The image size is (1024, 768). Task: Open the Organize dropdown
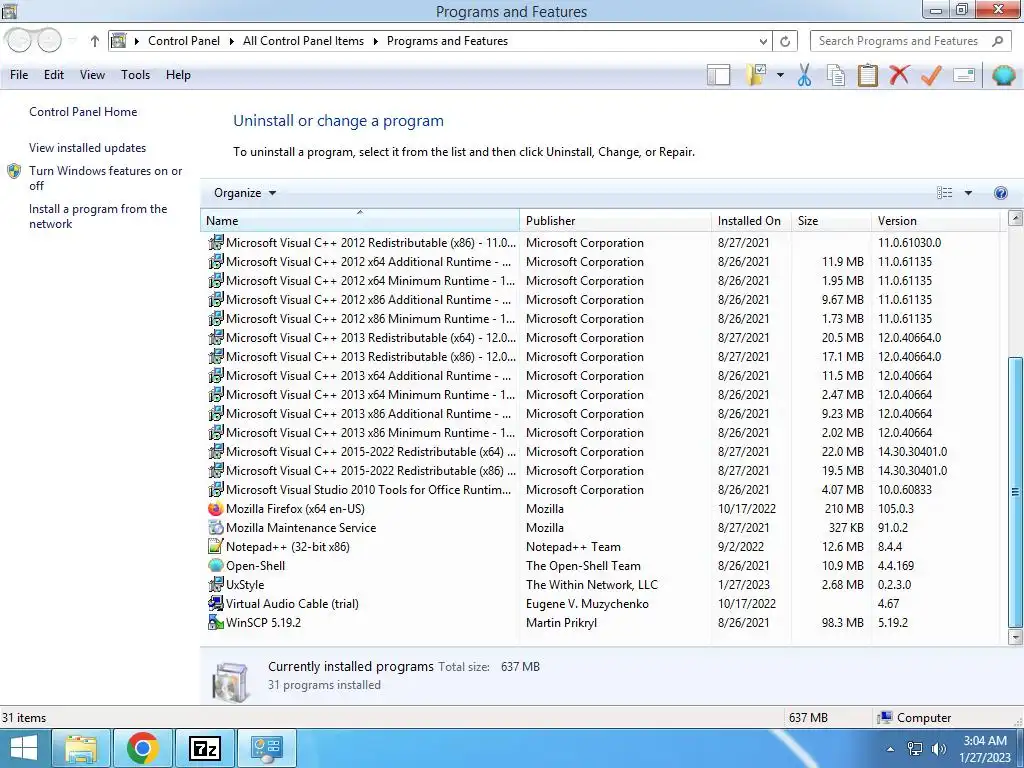(245, 193)
